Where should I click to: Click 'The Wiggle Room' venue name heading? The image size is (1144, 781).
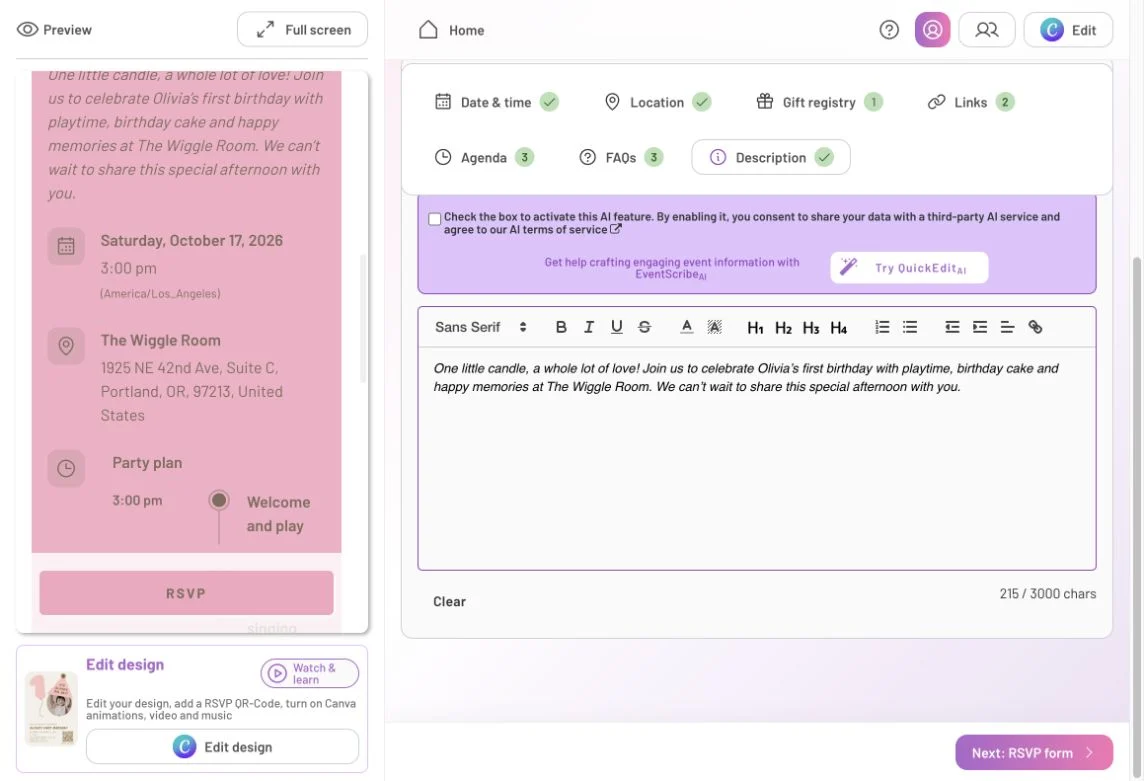(161, 340)
